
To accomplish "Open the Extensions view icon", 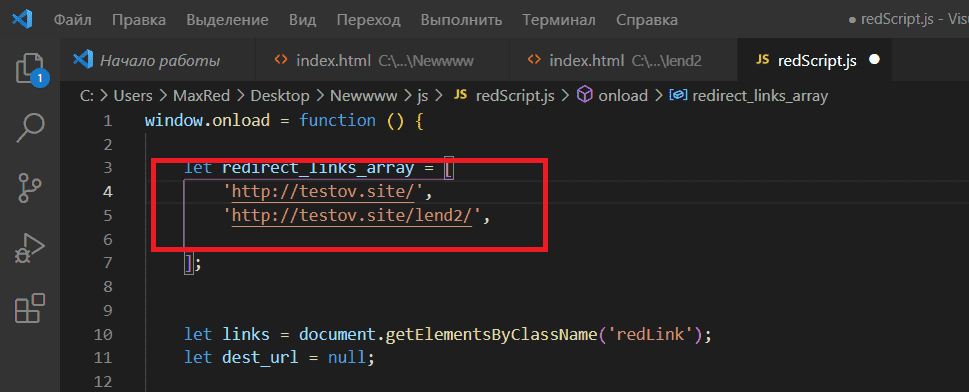I will pos(30,309).
